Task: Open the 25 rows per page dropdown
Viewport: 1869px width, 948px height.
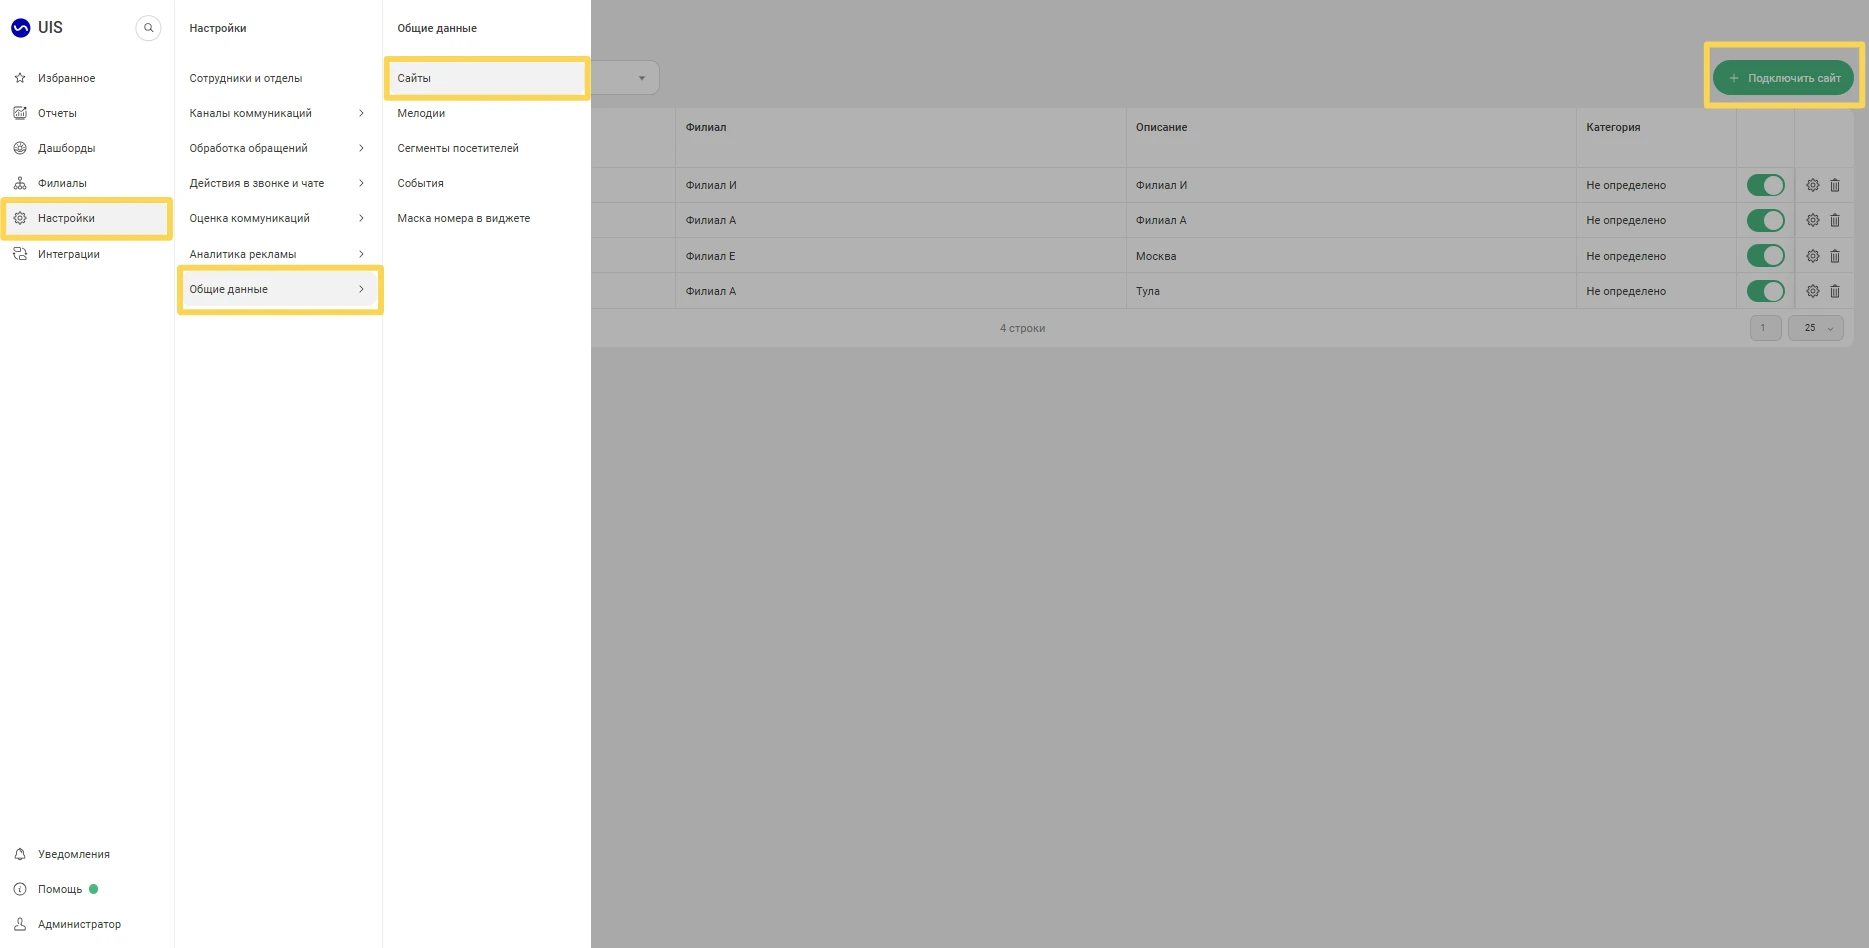Action: [x=1816, y=328]
